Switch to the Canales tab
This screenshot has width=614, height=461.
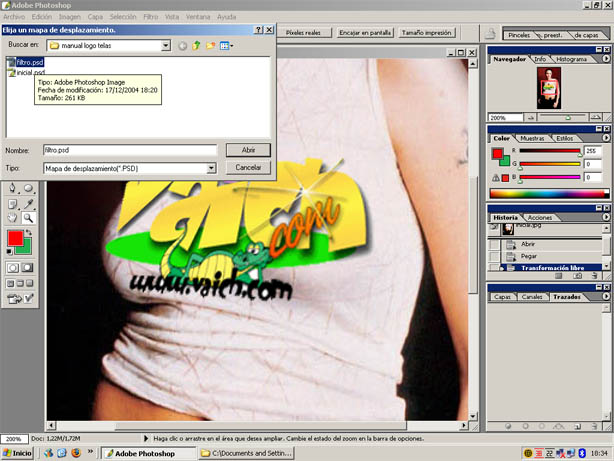(533, 297)
